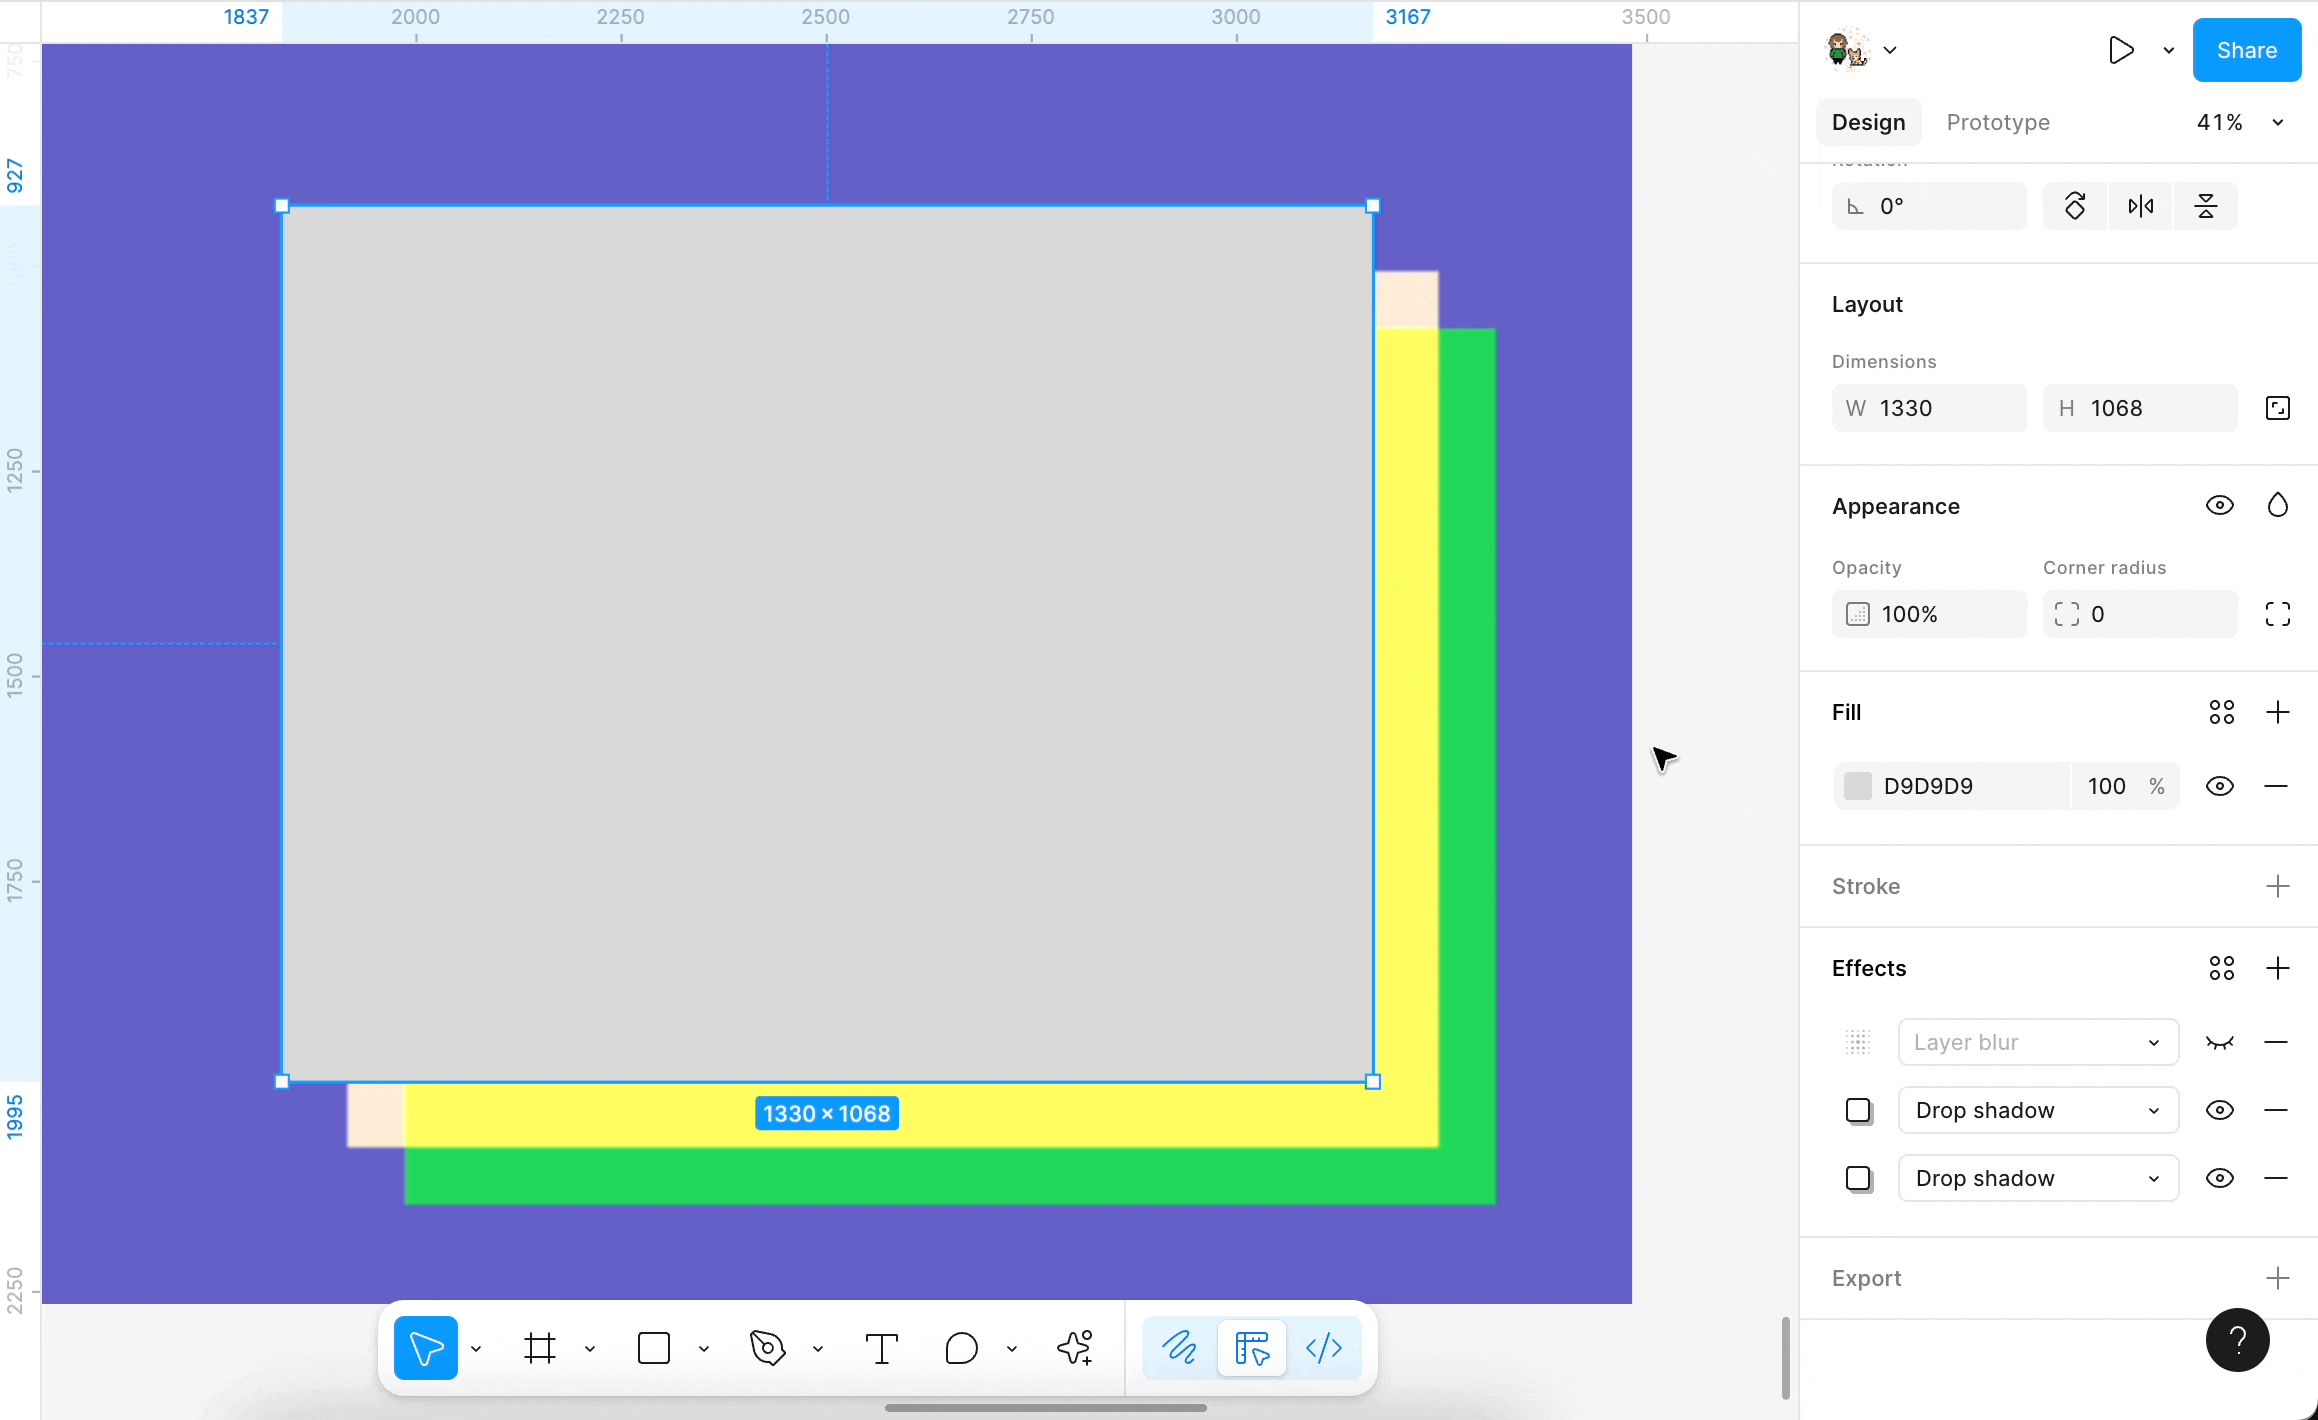Open the 41% zoom dropdown
The image size is (2318, 1420).
click(2240, 122)
